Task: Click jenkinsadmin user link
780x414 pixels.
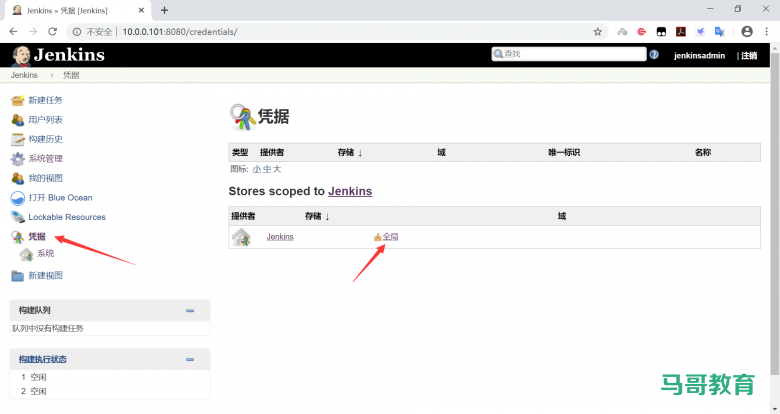Action: (699, 56)
